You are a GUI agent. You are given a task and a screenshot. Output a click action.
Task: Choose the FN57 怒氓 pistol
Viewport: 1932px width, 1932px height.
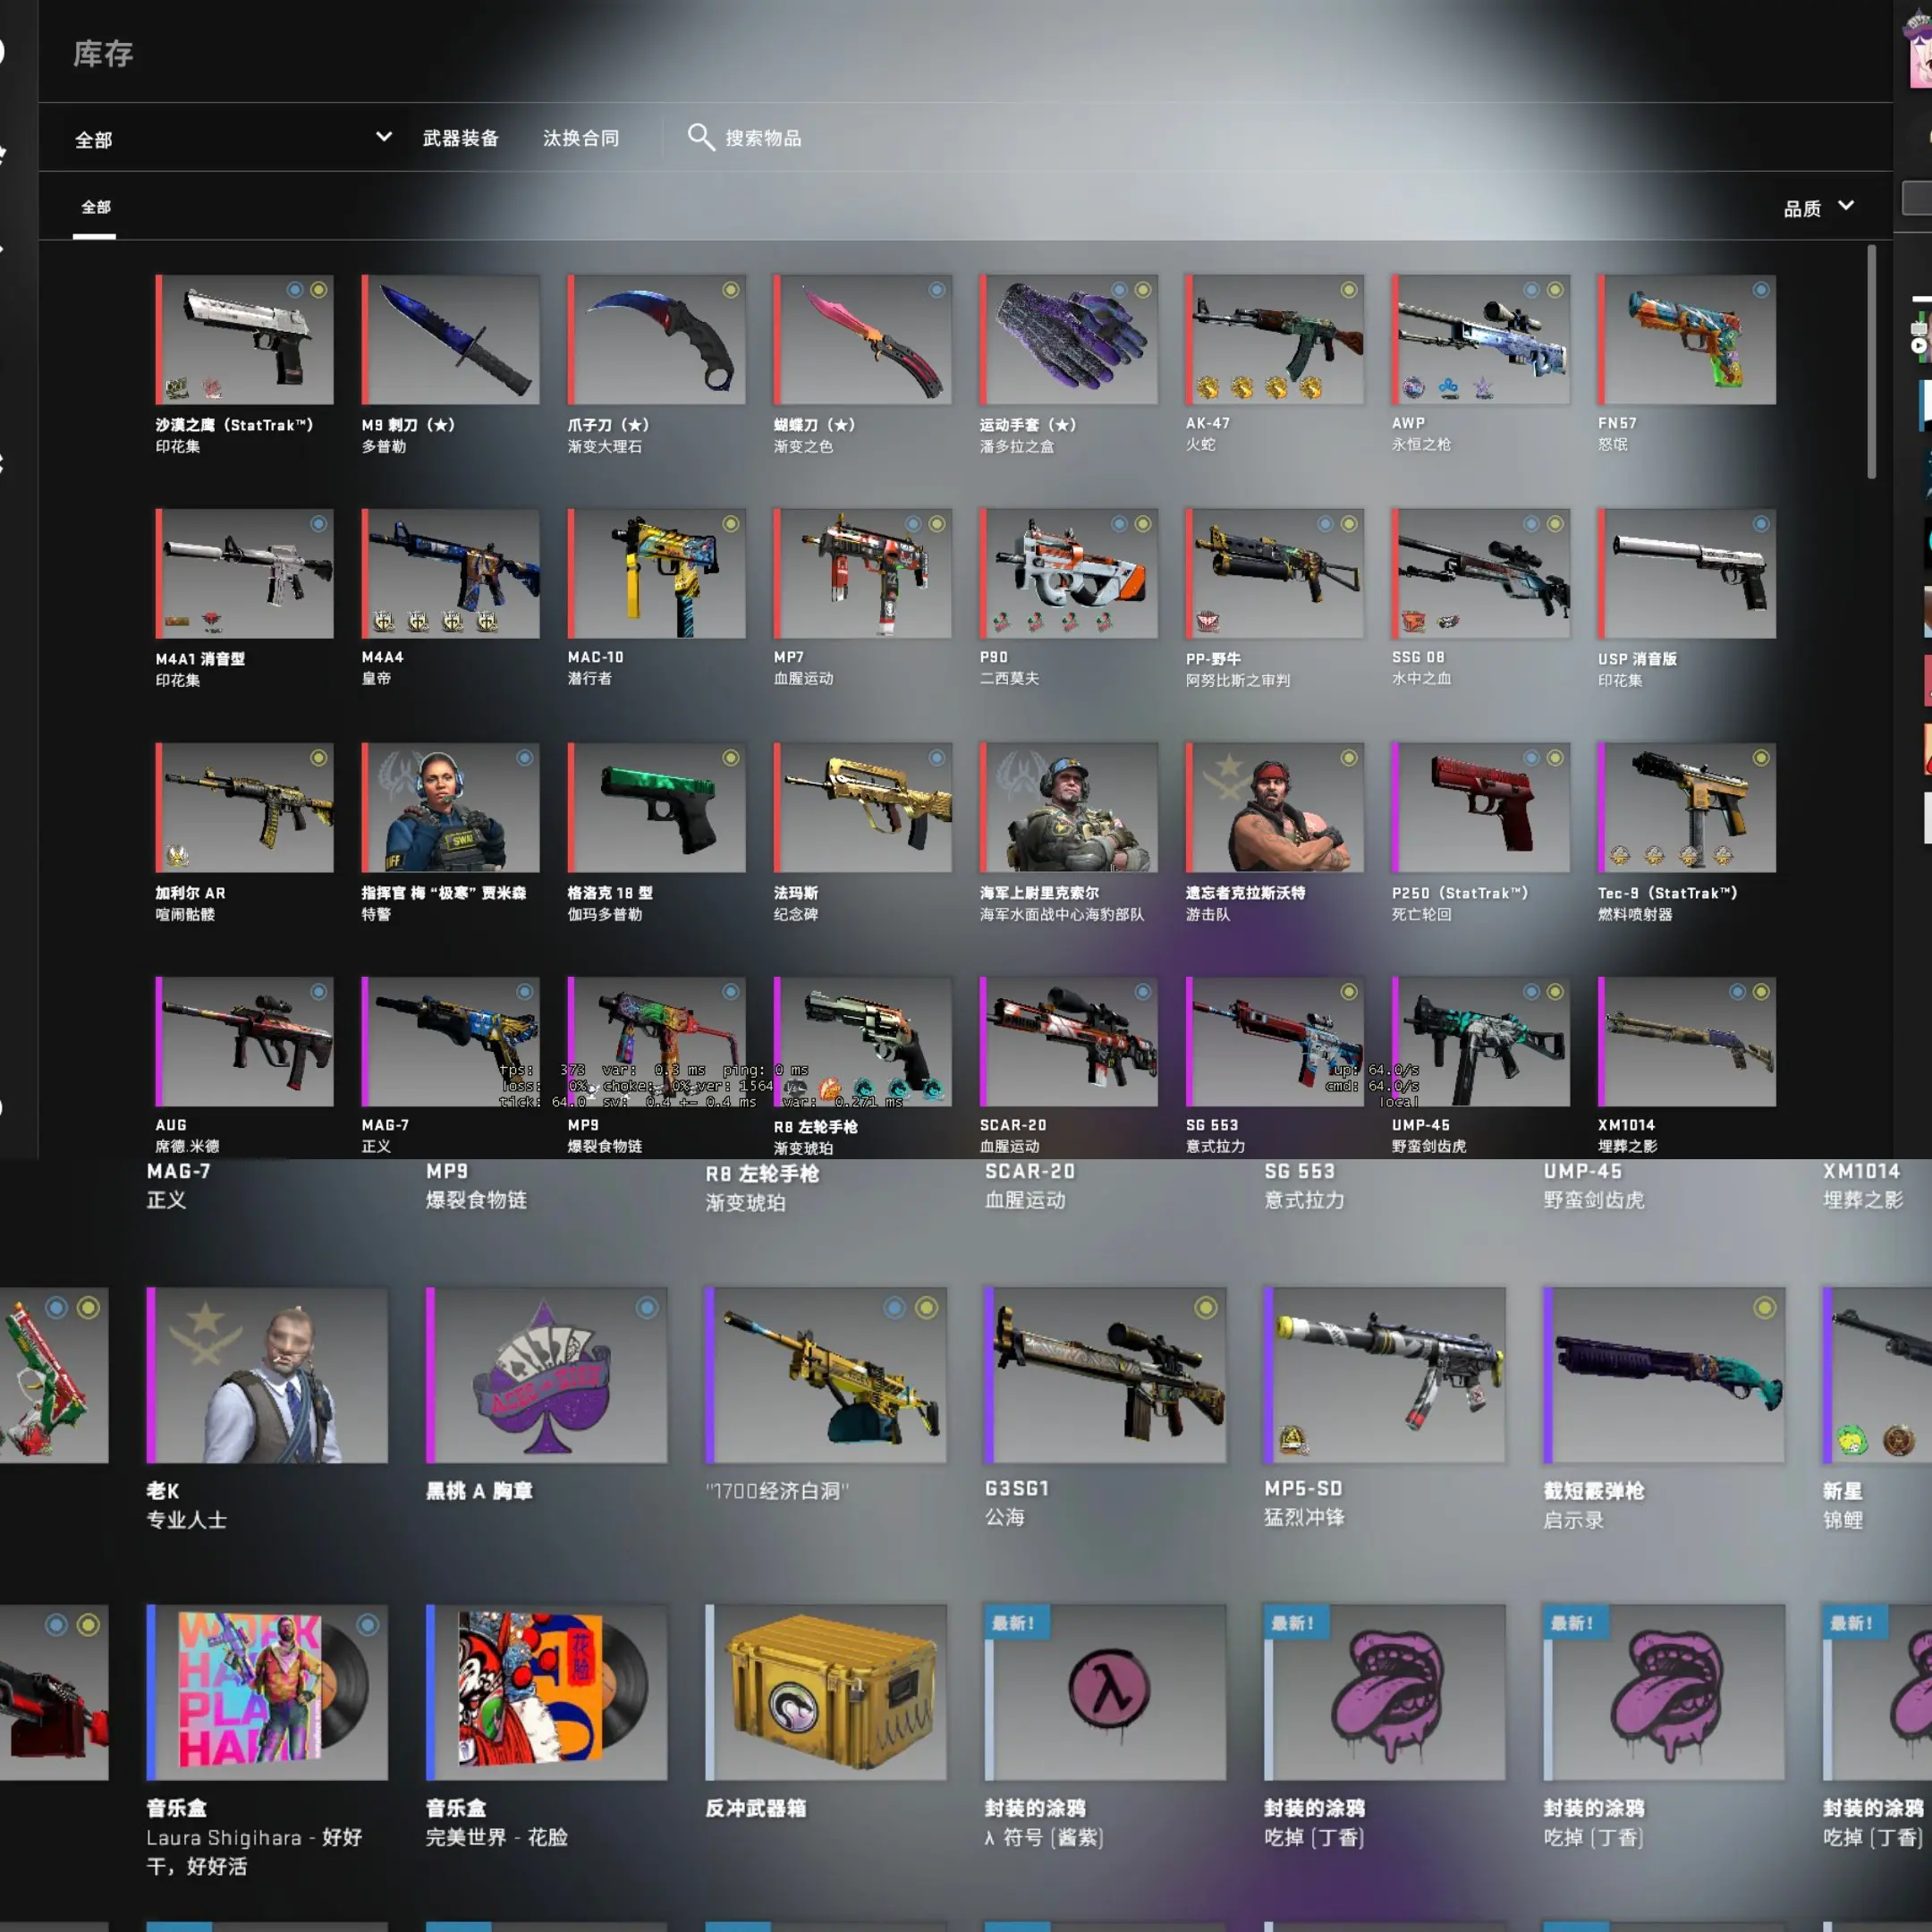point(1687,340)
